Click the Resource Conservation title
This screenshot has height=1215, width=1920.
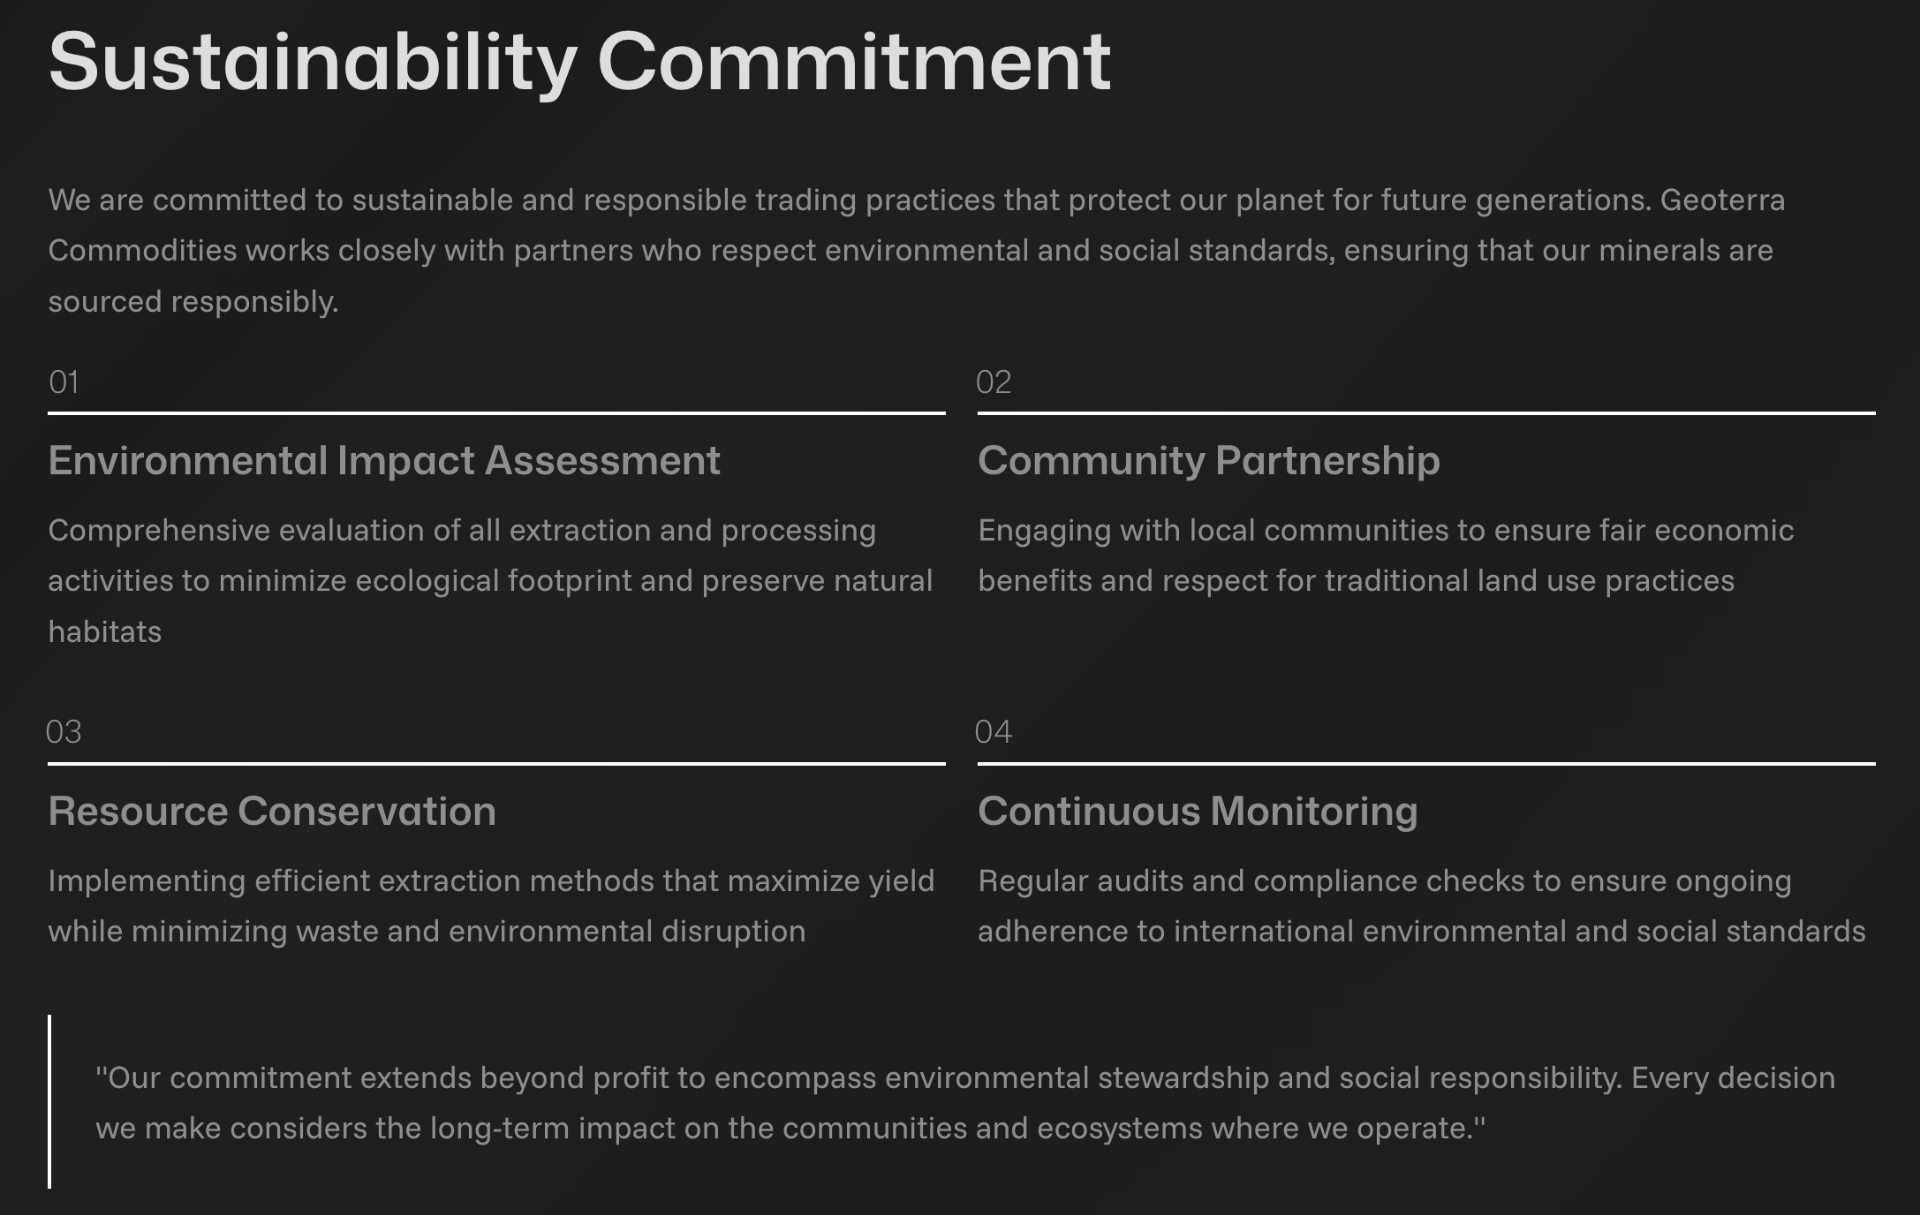(x=272, y=811)
